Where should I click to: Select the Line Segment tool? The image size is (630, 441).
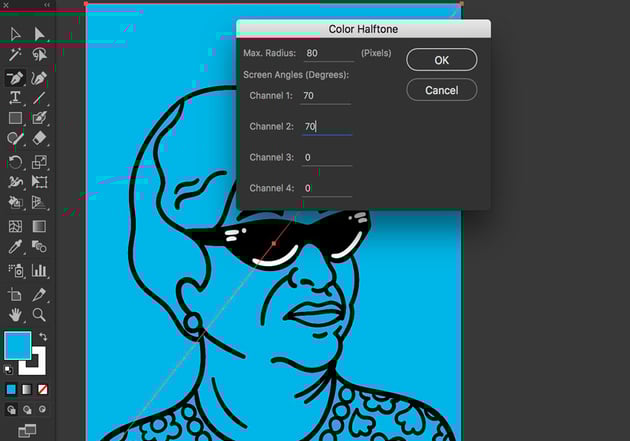pos(39,98)
